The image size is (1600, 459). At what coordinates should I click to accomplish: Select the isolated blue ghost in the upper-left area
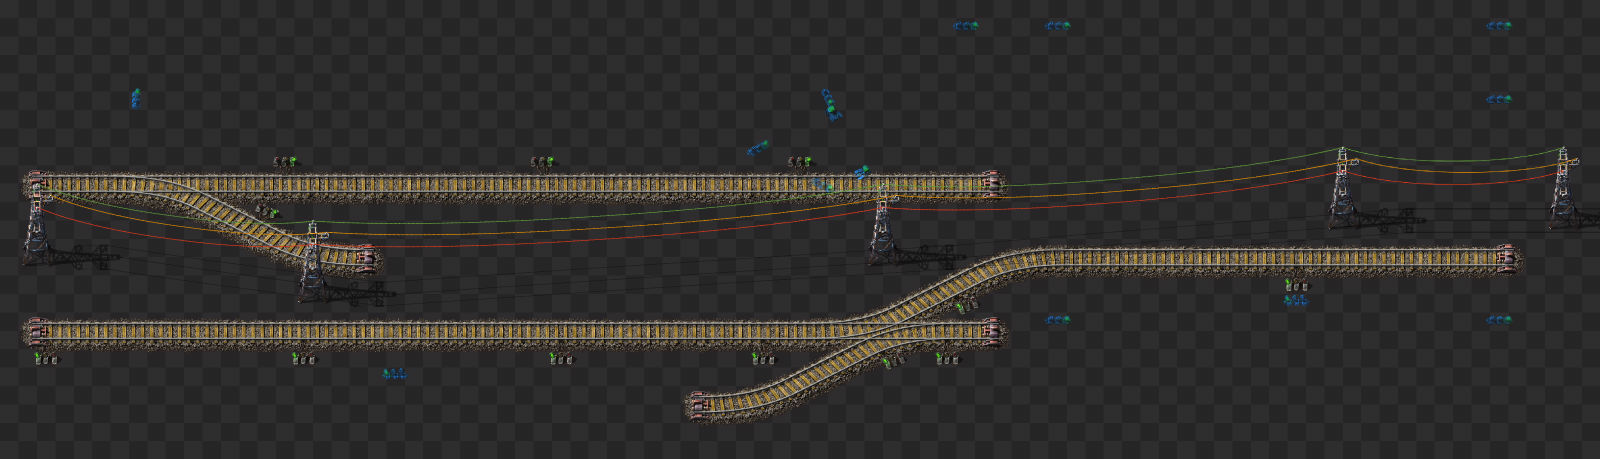(135, 98)
